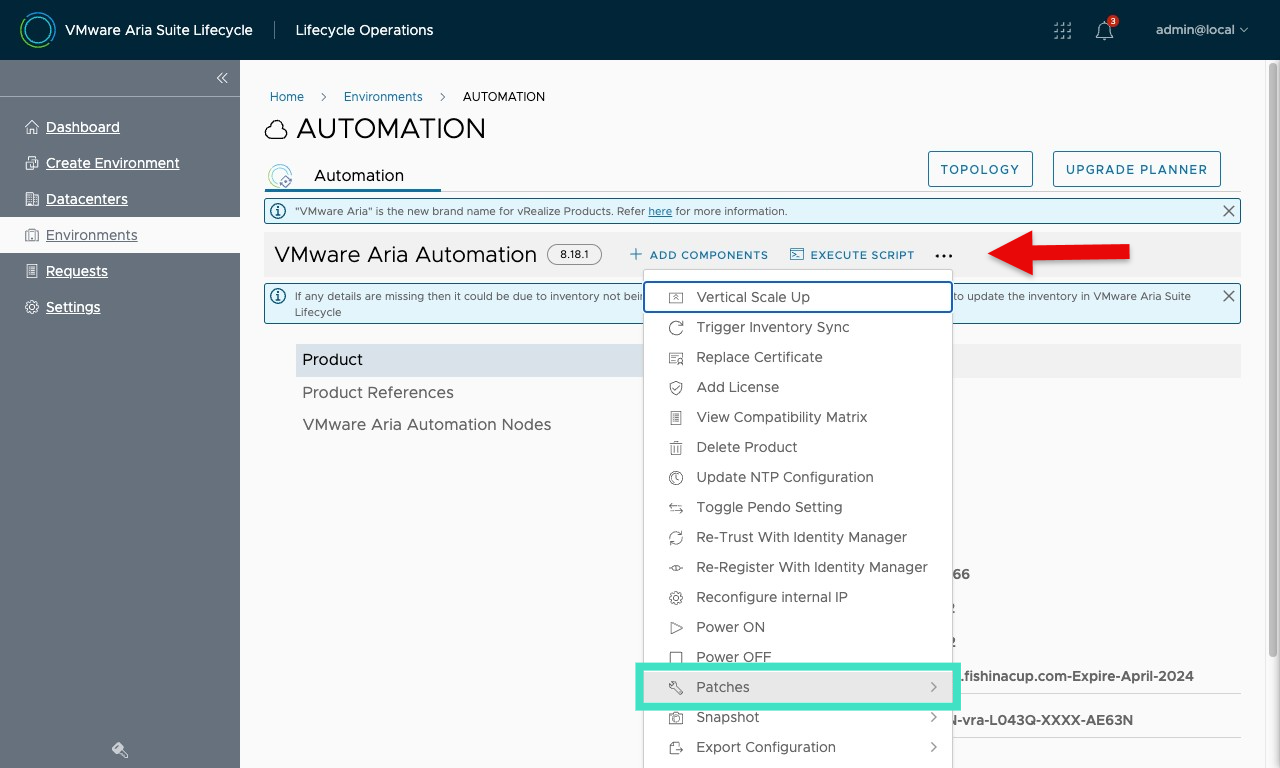Open Create Environment in sidebar
1280x768 pixels.
(113, 163)
